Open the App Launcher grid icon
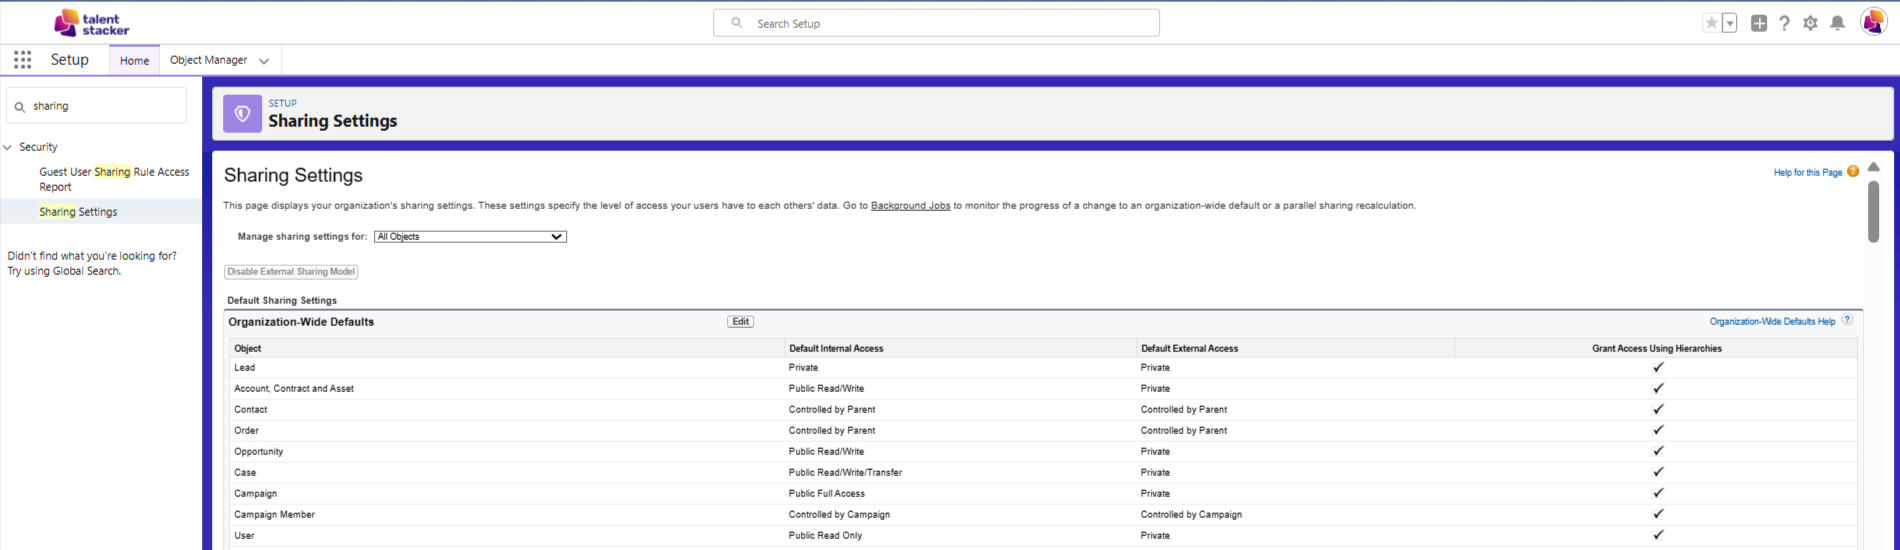The height and width of the screenshot is (550, 1900). point(22,60)
